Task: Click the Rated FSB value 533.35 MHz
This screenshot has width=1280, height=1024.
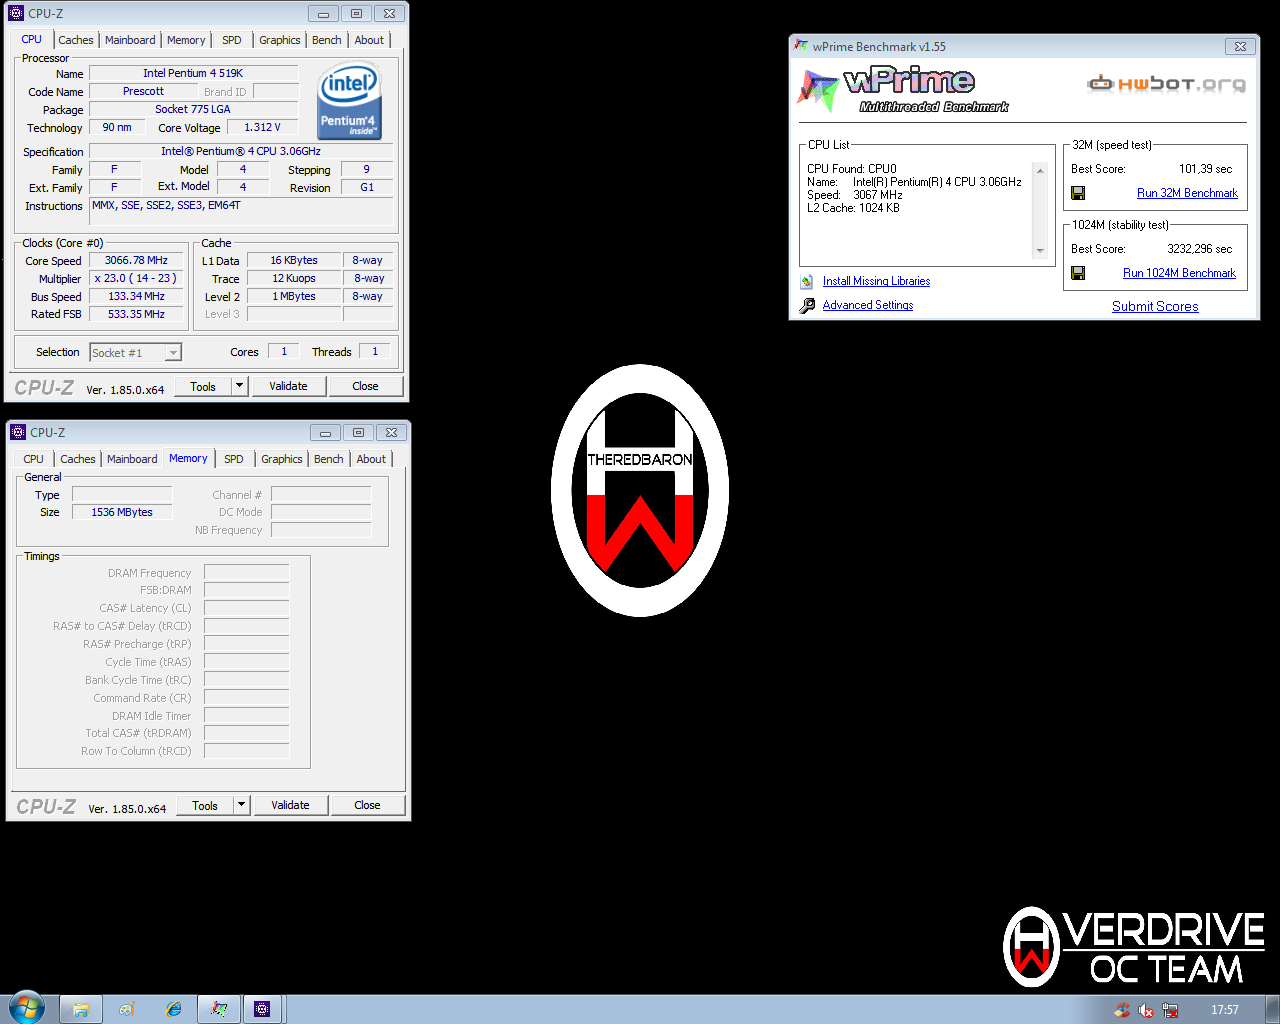Action: point(137,314)
